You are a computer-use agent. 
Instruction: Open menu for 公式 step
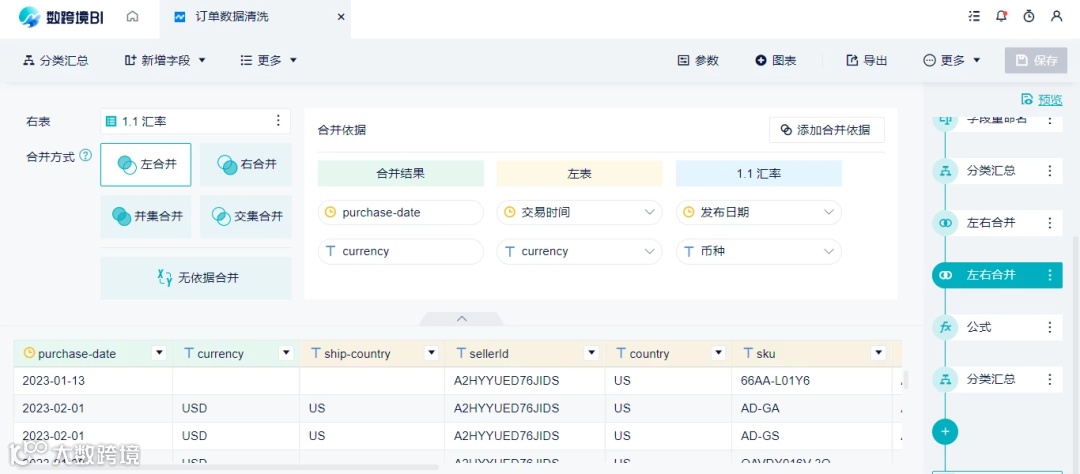[1050, 327]
